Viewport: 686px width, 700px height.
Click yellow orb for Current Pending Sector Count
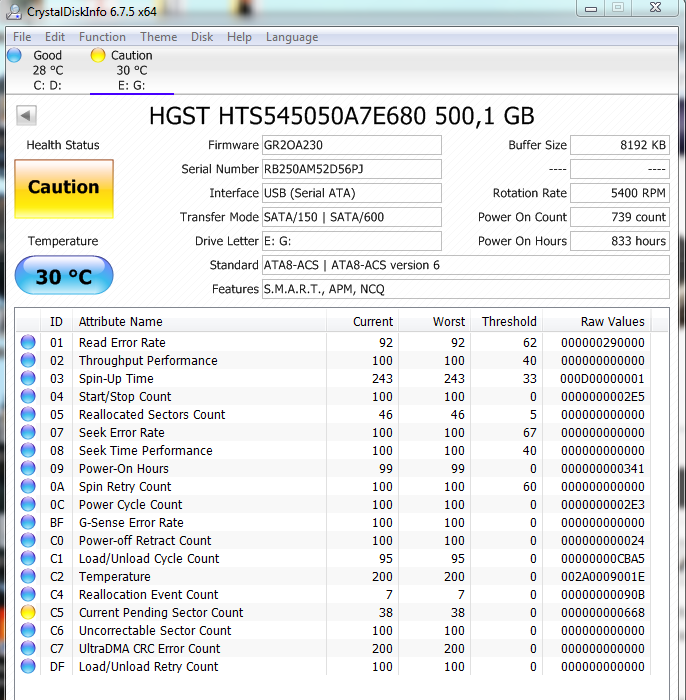[28, 612]
